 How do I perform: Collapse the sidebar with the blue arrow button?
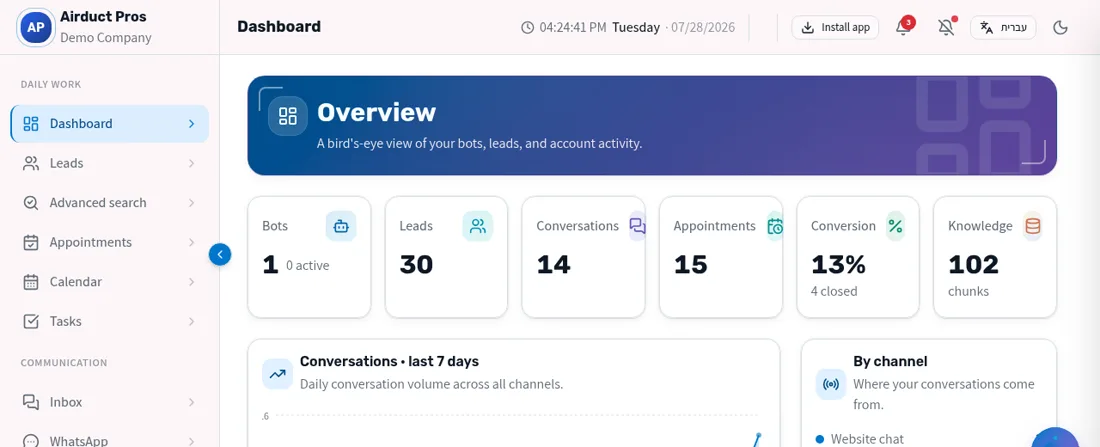click(x=220, y=254)
